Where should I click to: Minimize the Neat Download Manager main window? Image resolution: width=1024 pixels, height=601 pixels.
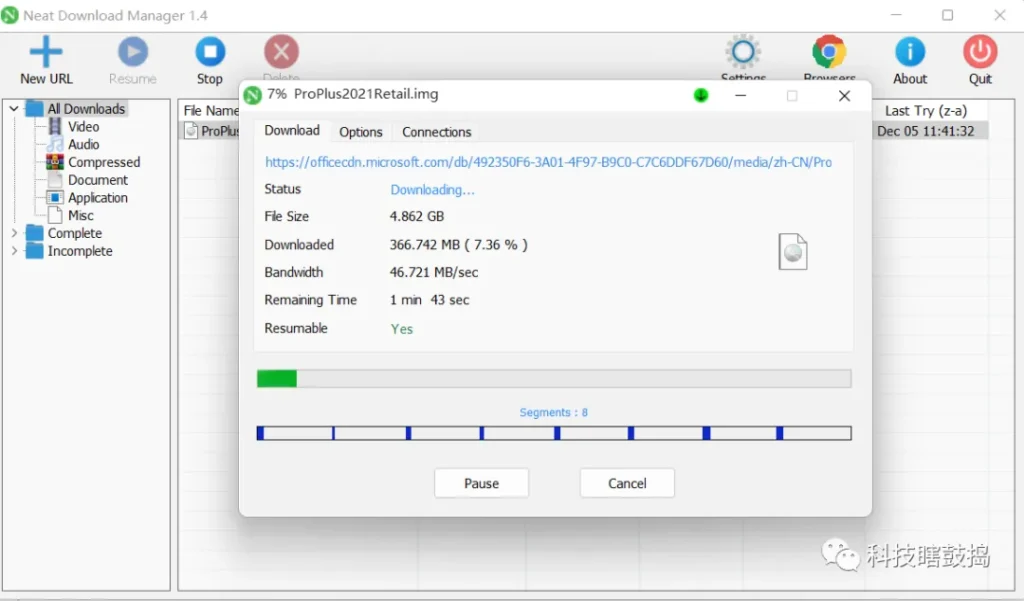pos(896,14)
